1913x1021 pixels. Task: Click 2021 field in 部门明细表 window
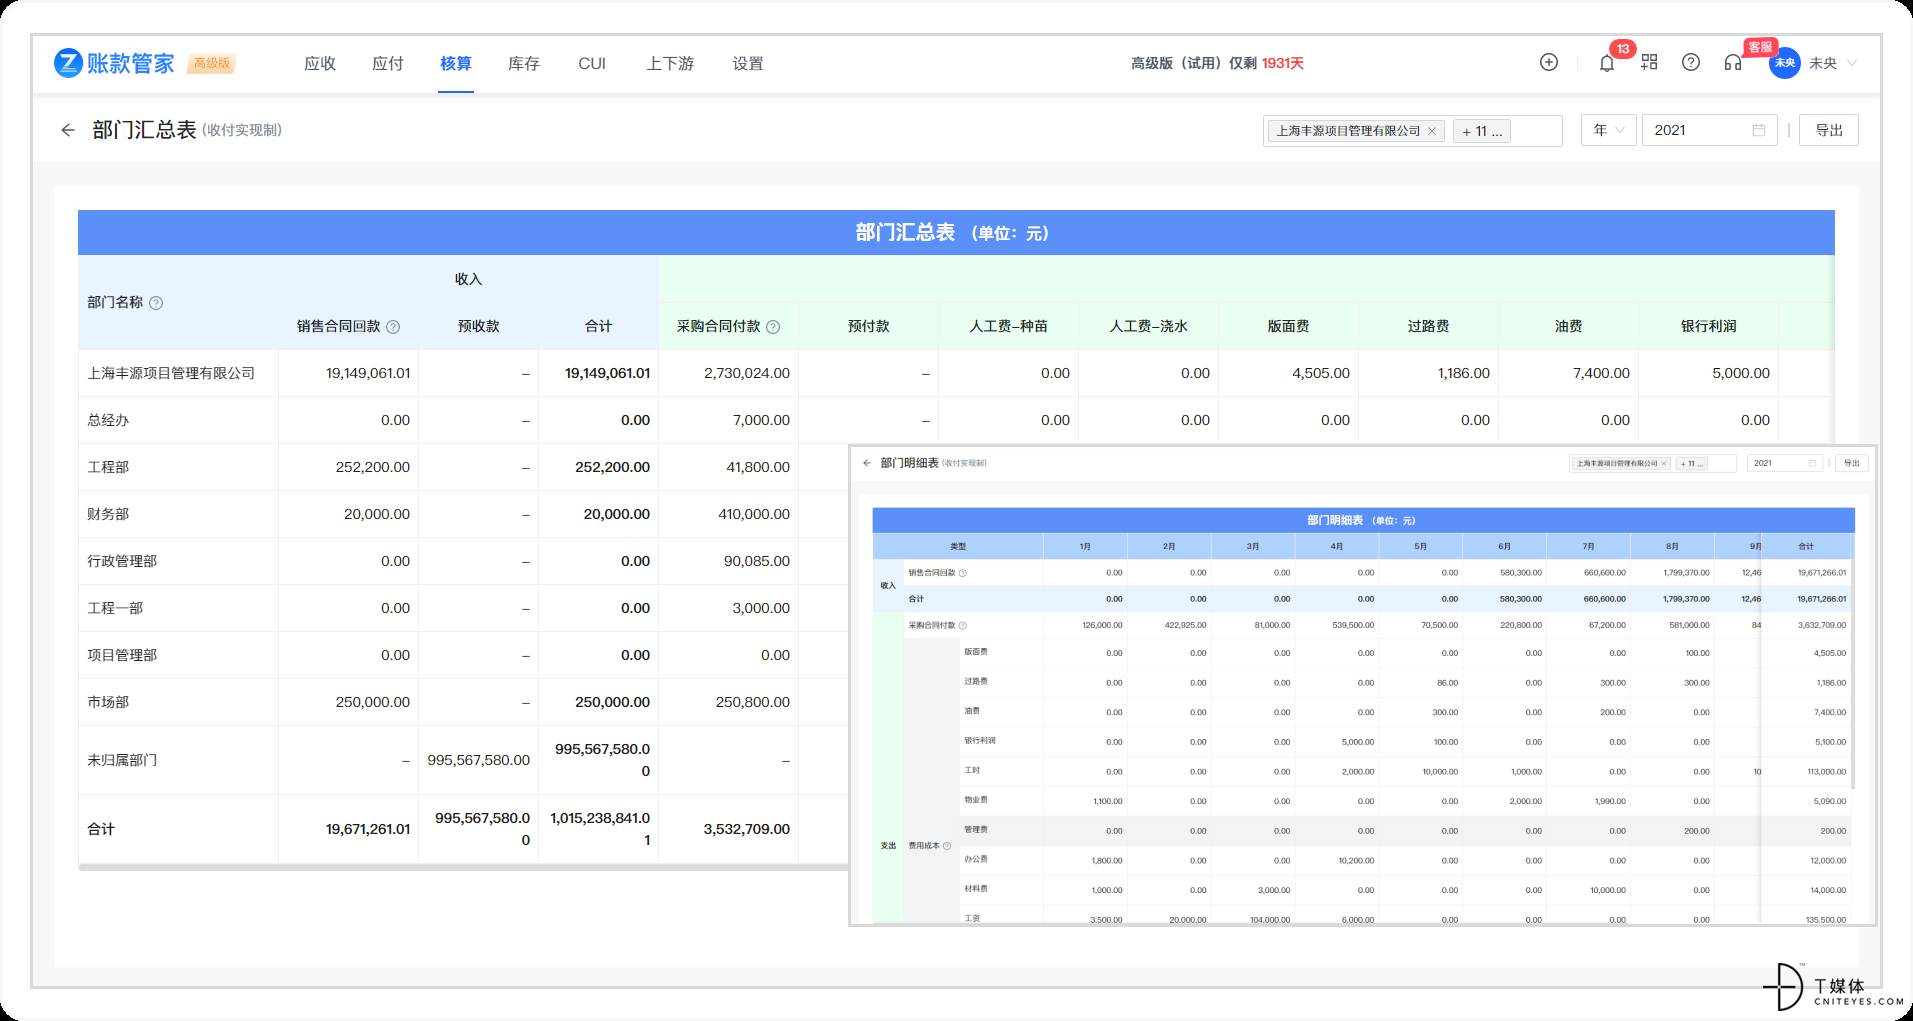click(1784, 463)
